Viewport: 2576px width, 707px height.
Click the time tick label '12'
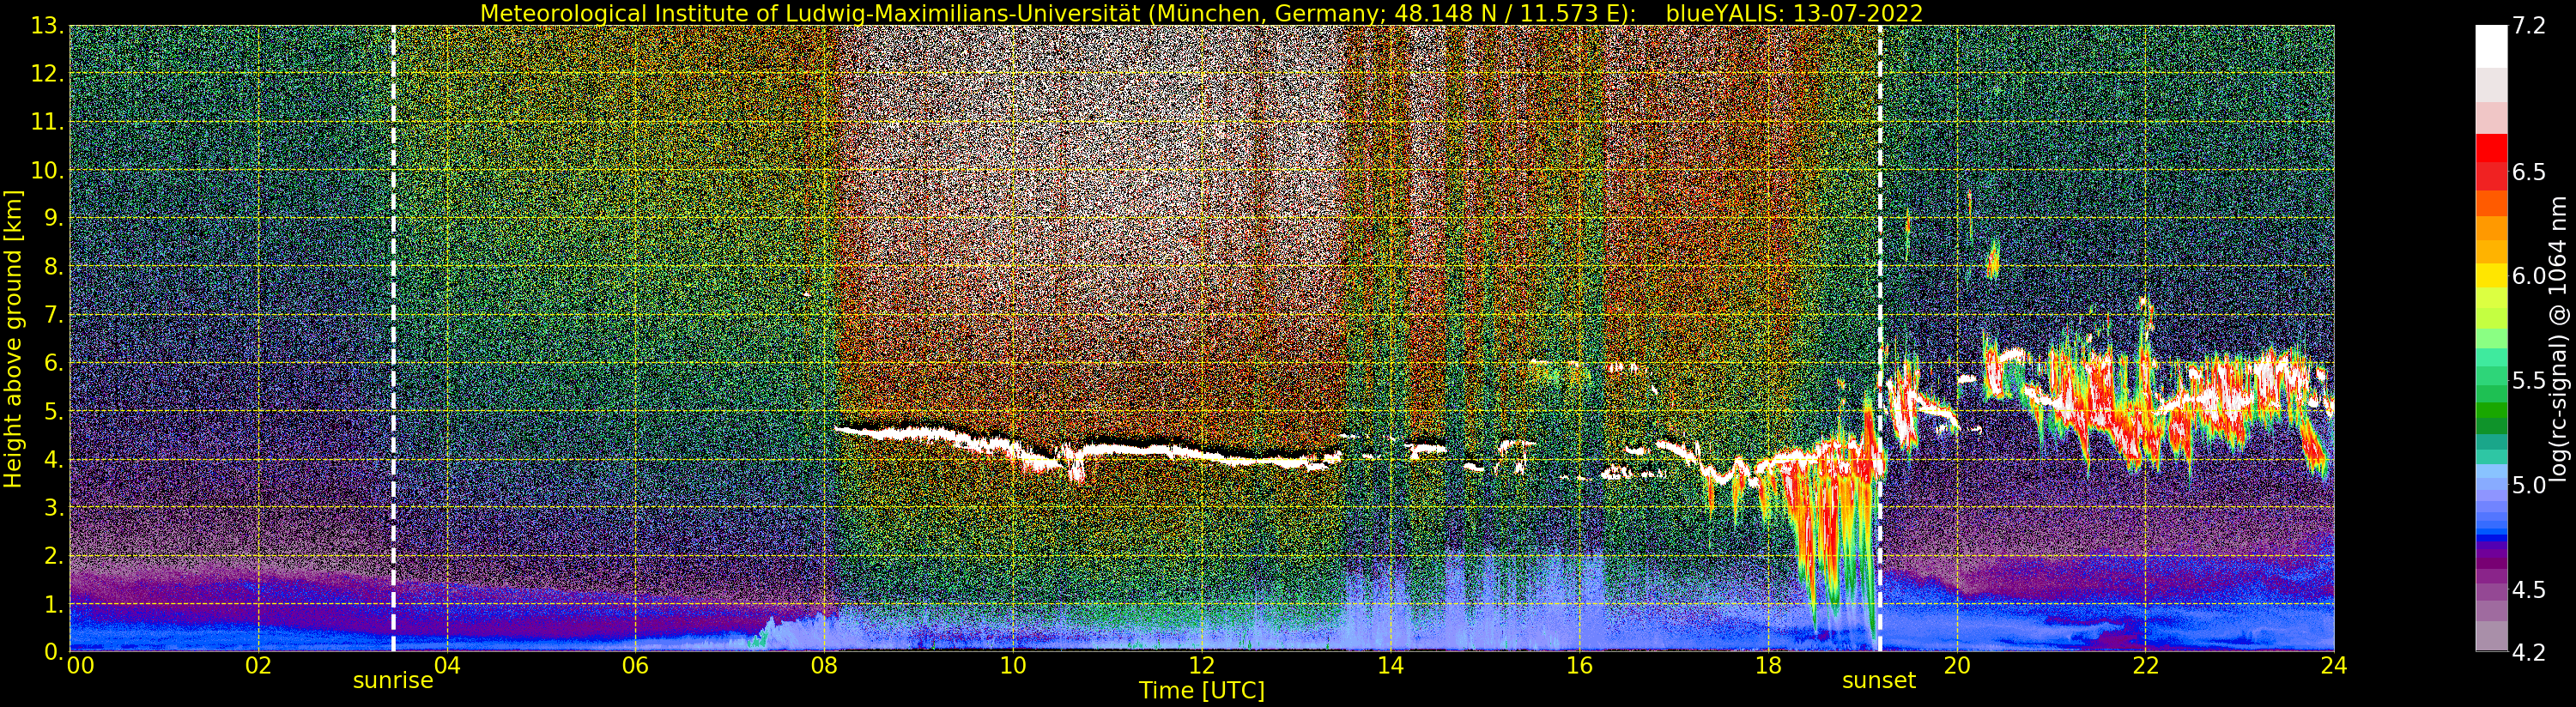pyautogui.click(x=1202, y=666)
